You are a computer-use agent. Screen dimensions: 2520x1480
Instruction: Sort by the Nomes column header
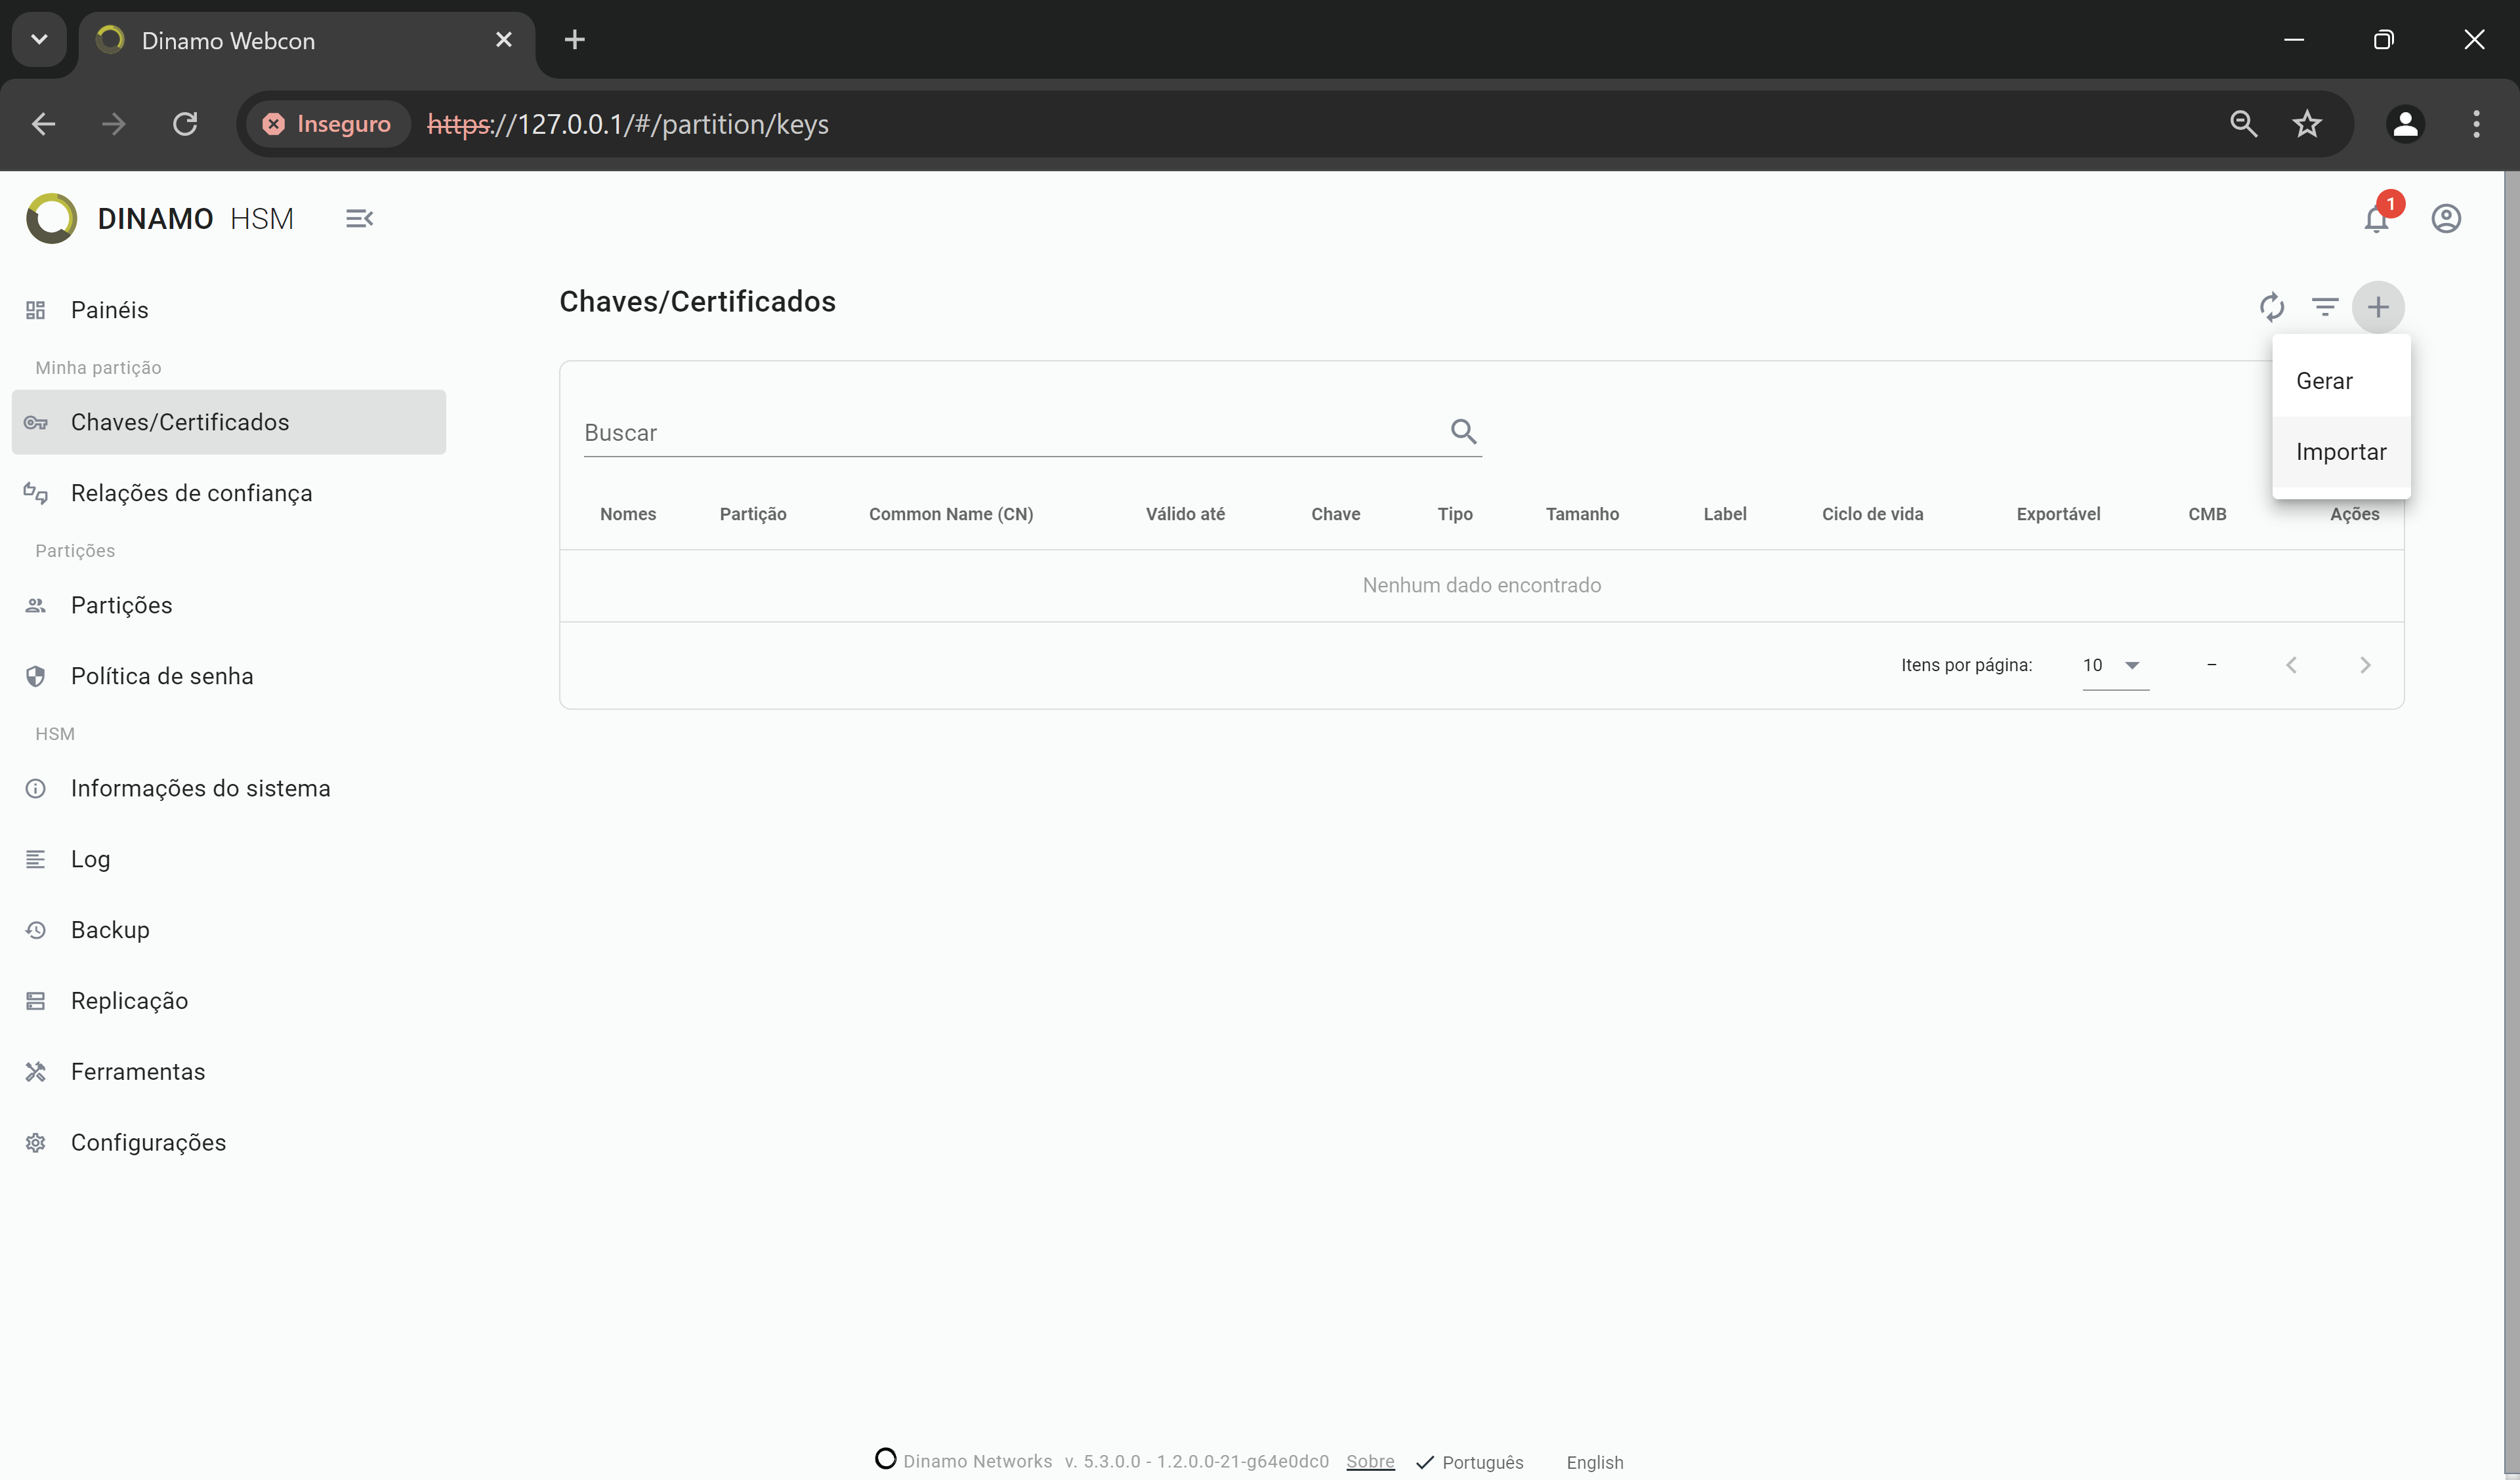pos(628,514)
